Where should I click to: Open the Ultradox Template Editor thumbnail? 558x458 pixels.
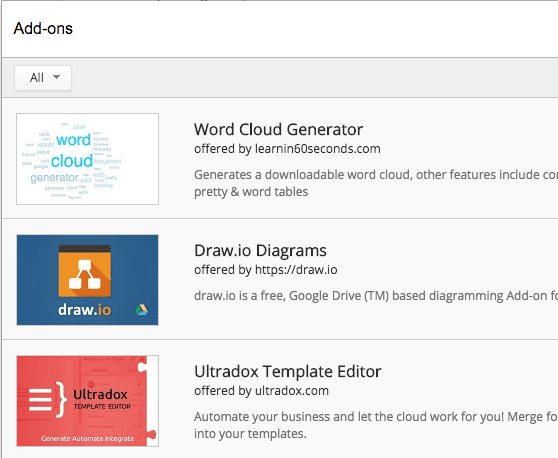88,401
